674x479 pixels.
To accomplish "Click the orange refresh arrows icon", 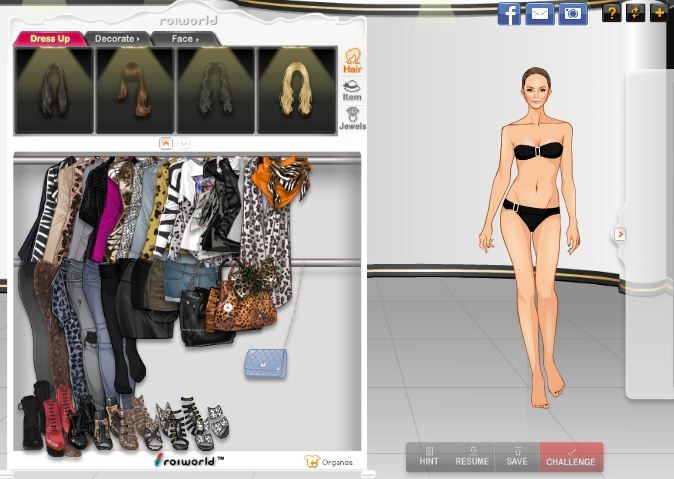I will pos(635,13).
